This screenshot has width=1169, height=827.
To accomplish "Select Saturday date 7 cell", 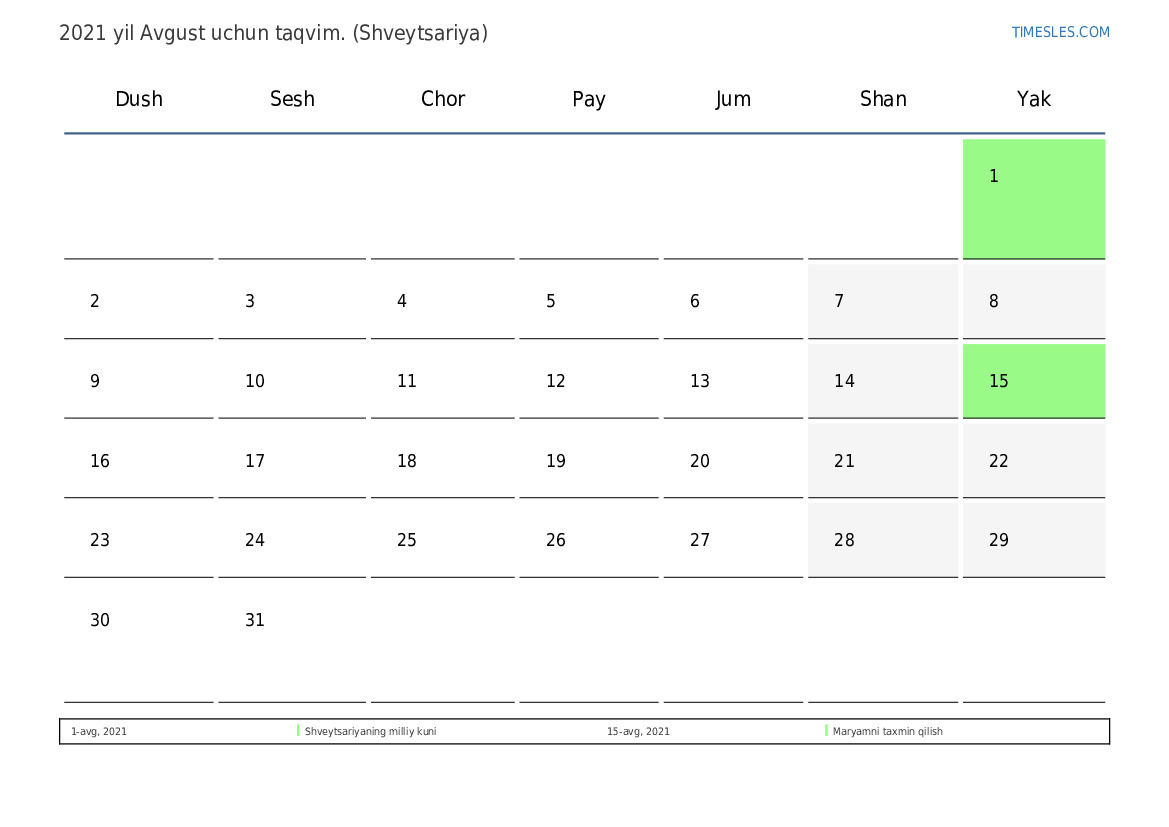I will (882, 300).
